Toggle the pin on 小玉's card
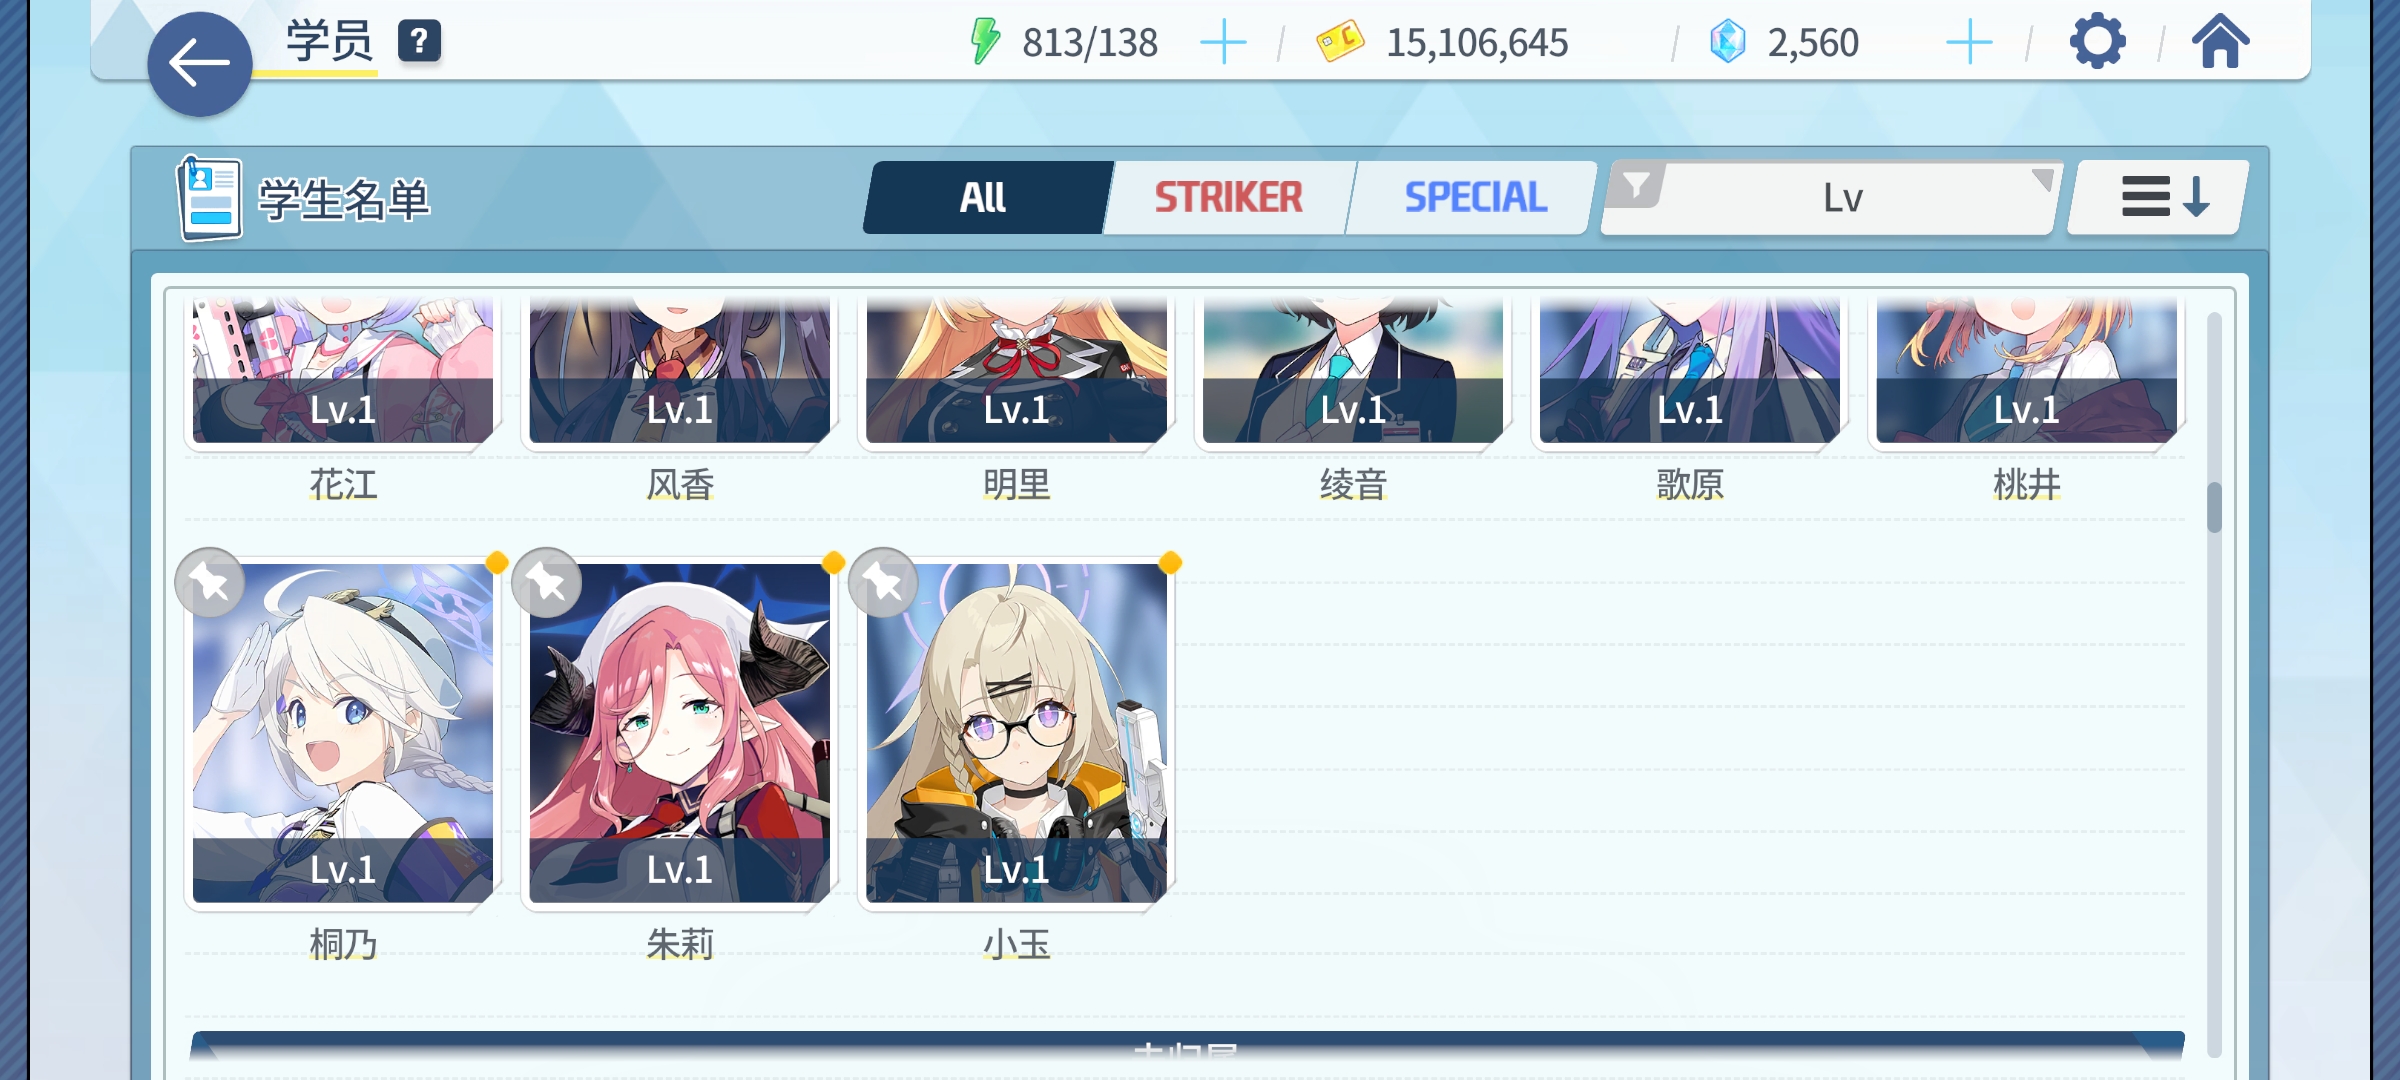 (x=884, y=582)
